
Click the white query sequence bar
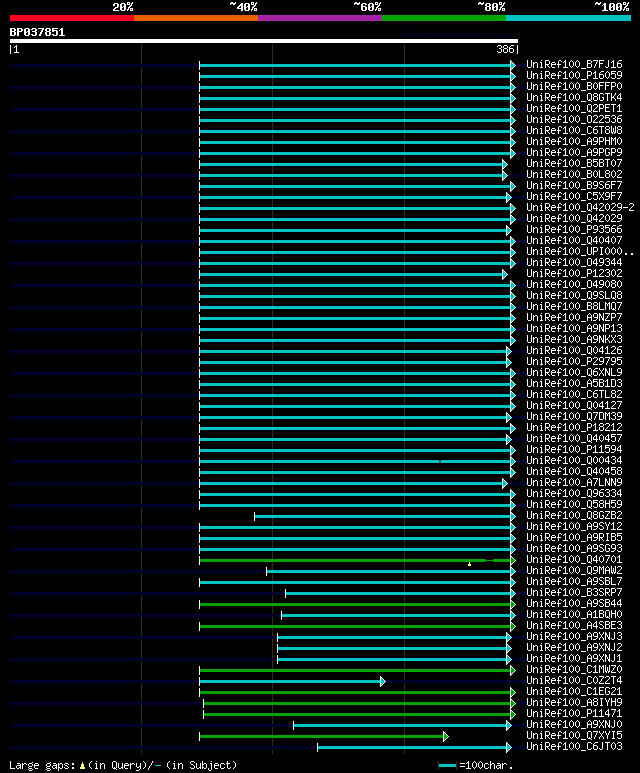264,41
